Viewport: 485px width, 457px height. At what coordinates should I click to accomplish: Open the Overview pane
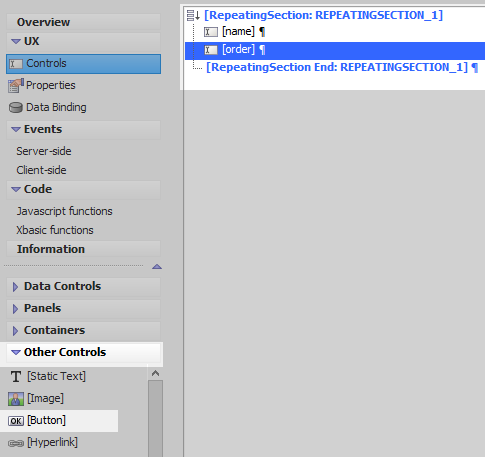point(83,22)
